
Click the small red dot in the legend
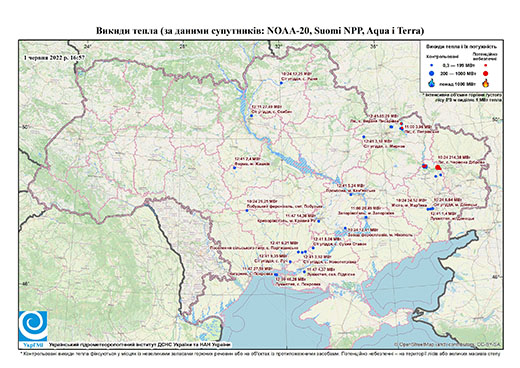pos(485,66)
